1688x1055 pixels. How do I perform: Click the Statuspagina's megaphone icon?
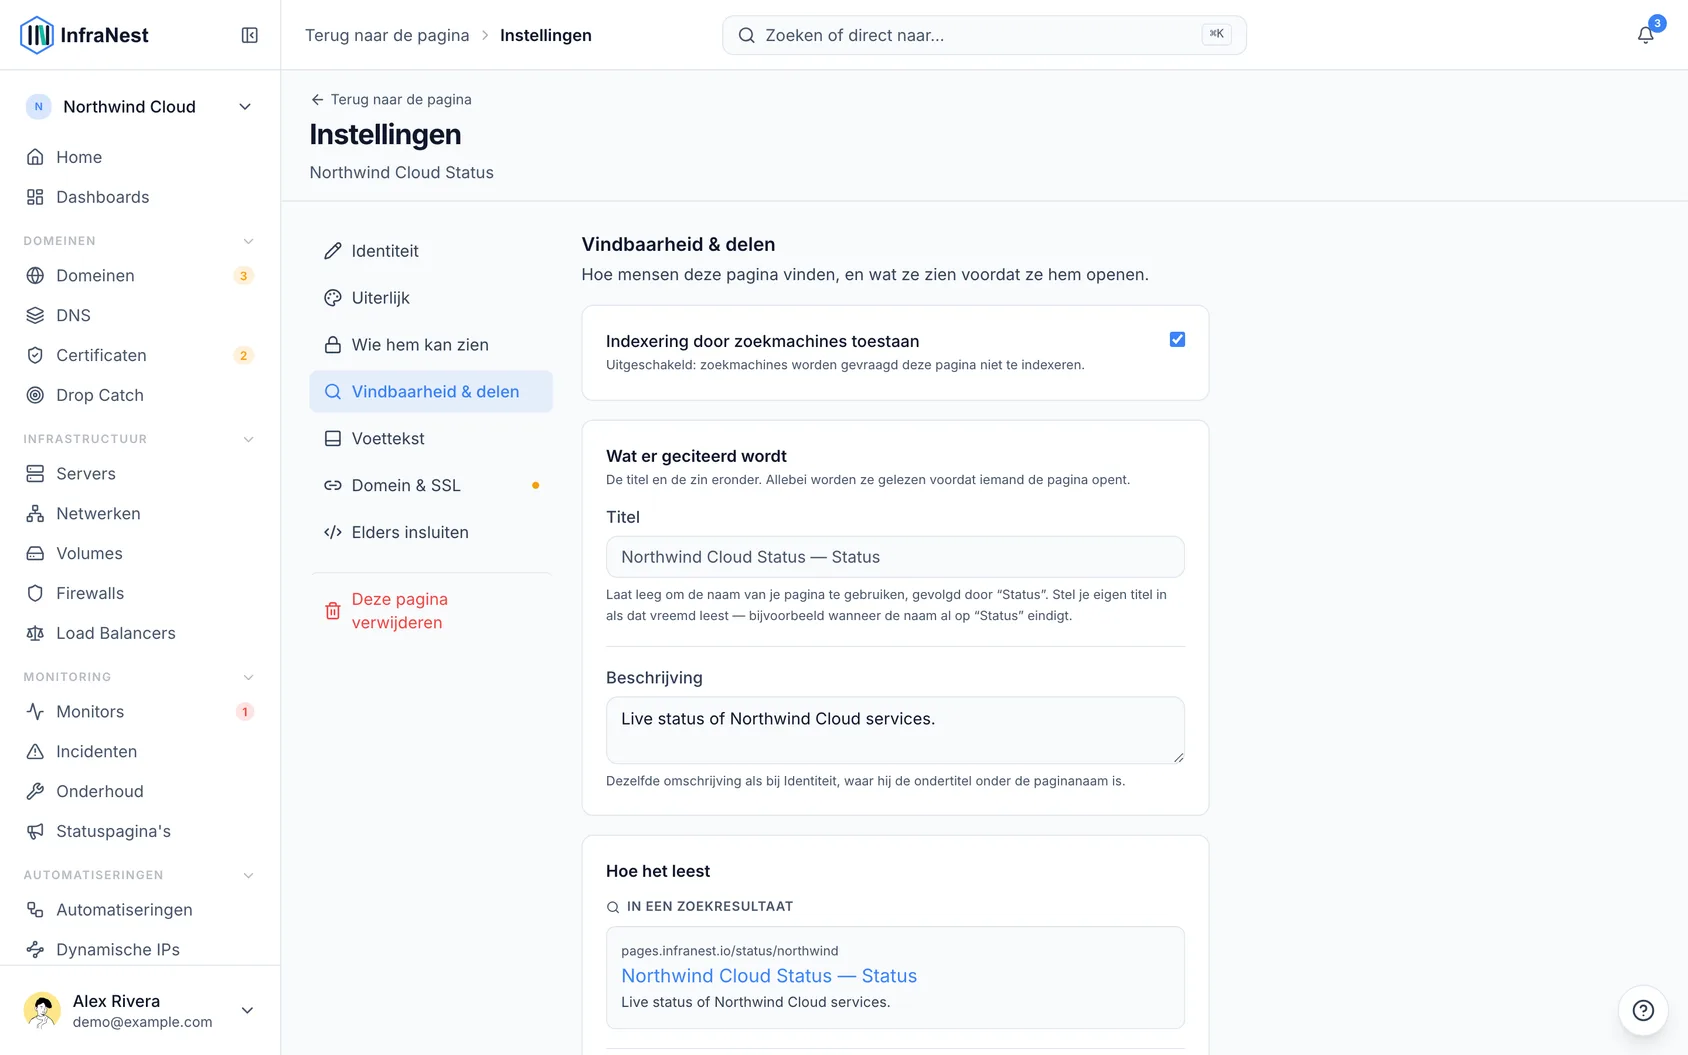coord(35,831)
